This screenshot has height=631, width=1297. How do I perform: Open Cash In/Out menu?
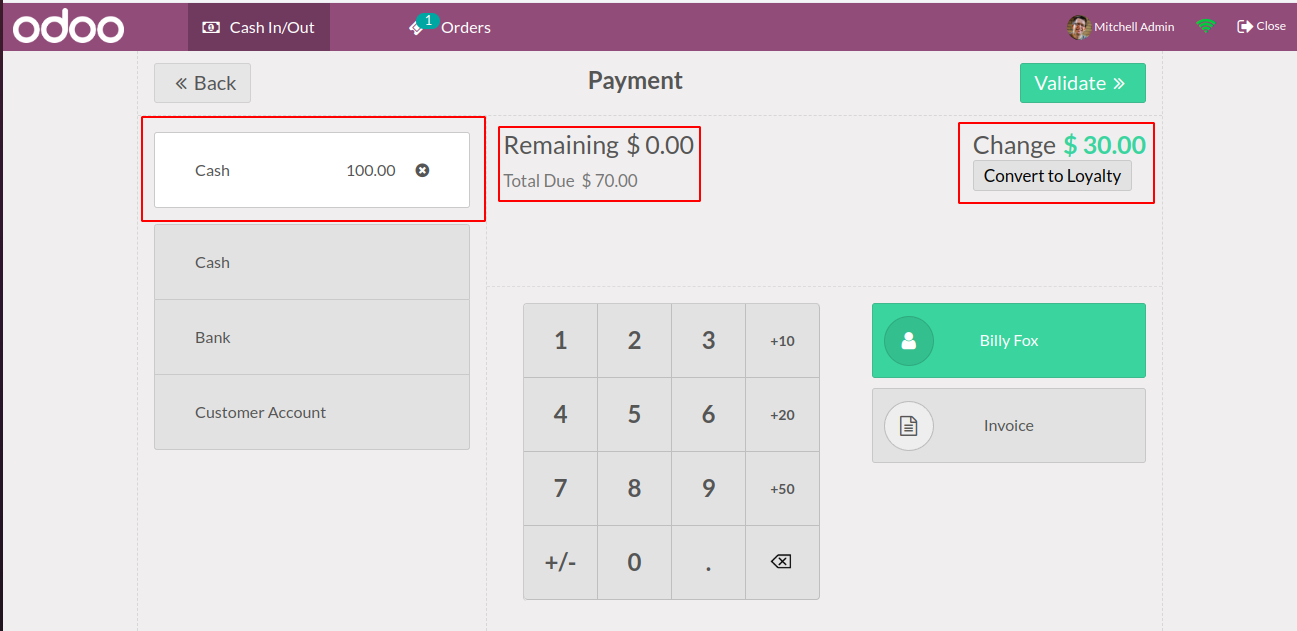(x=259, y=27)
